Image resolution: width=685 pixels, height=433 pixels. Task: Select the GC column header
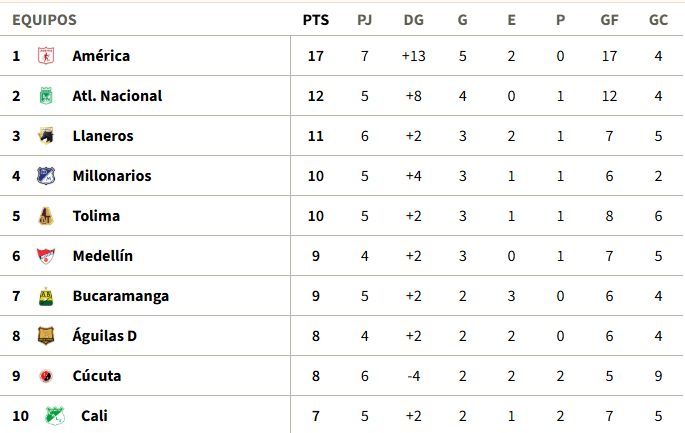point(658,20)
